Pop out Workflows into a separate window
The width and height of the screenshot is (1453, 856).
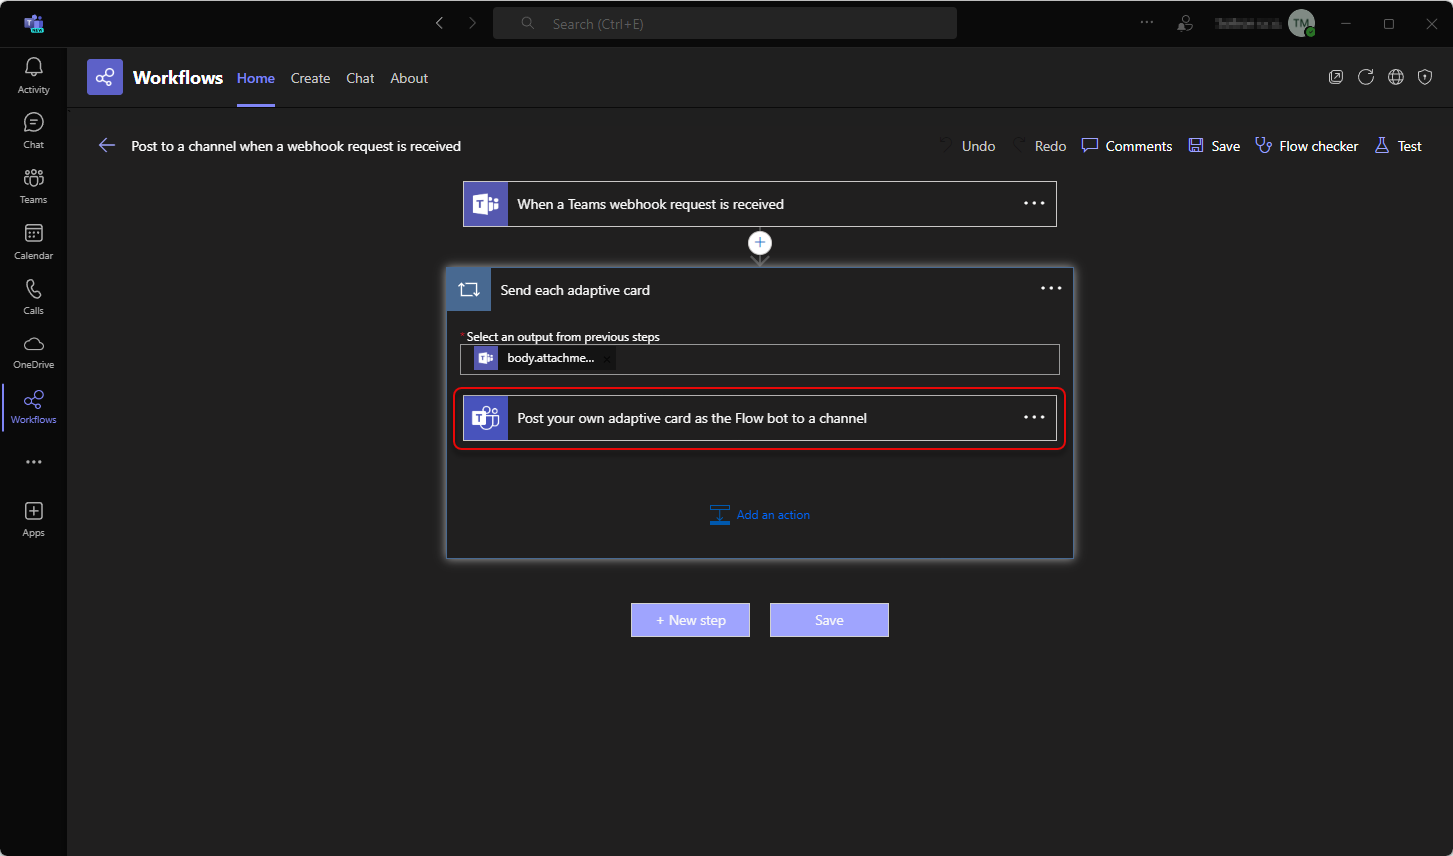[x=1336, y=77]
